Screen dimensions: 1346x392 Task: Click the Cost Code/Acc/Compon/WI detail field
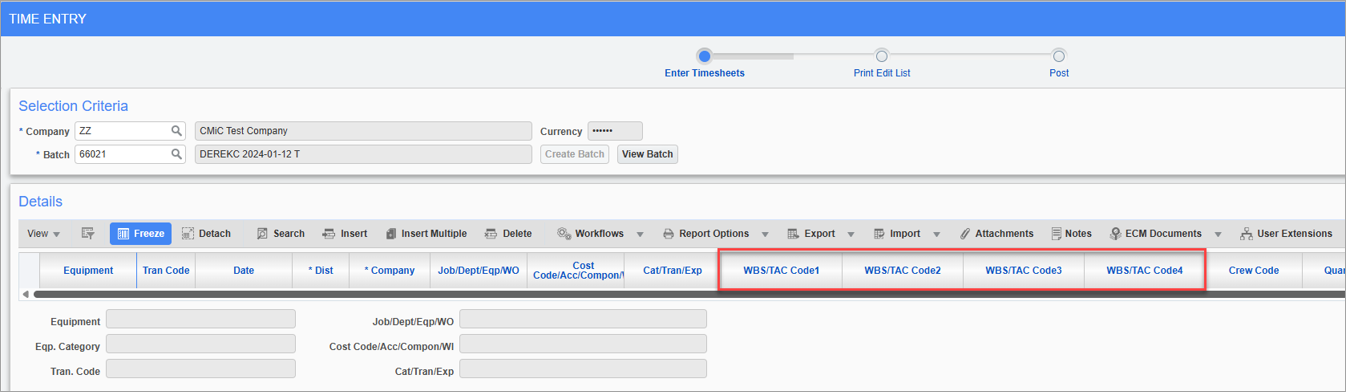pyautogui.click(x=583, y=345)
